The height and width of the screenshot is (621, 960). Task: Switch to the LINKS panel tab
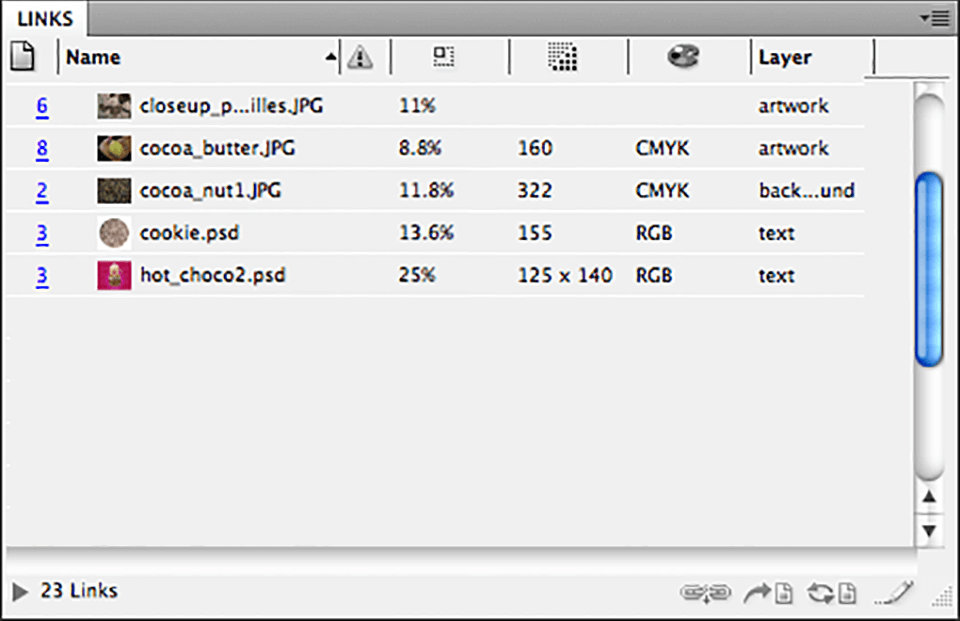(44, 18)
